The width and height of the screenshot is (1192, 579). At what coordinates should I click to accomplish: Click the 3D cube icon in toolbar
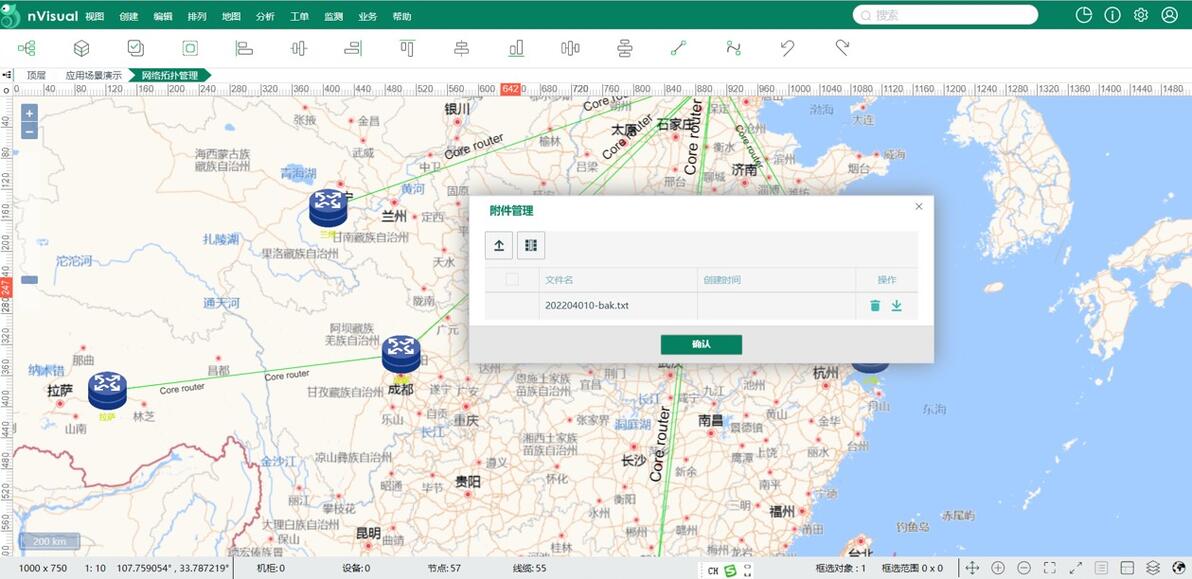click(x=82, y=48)
